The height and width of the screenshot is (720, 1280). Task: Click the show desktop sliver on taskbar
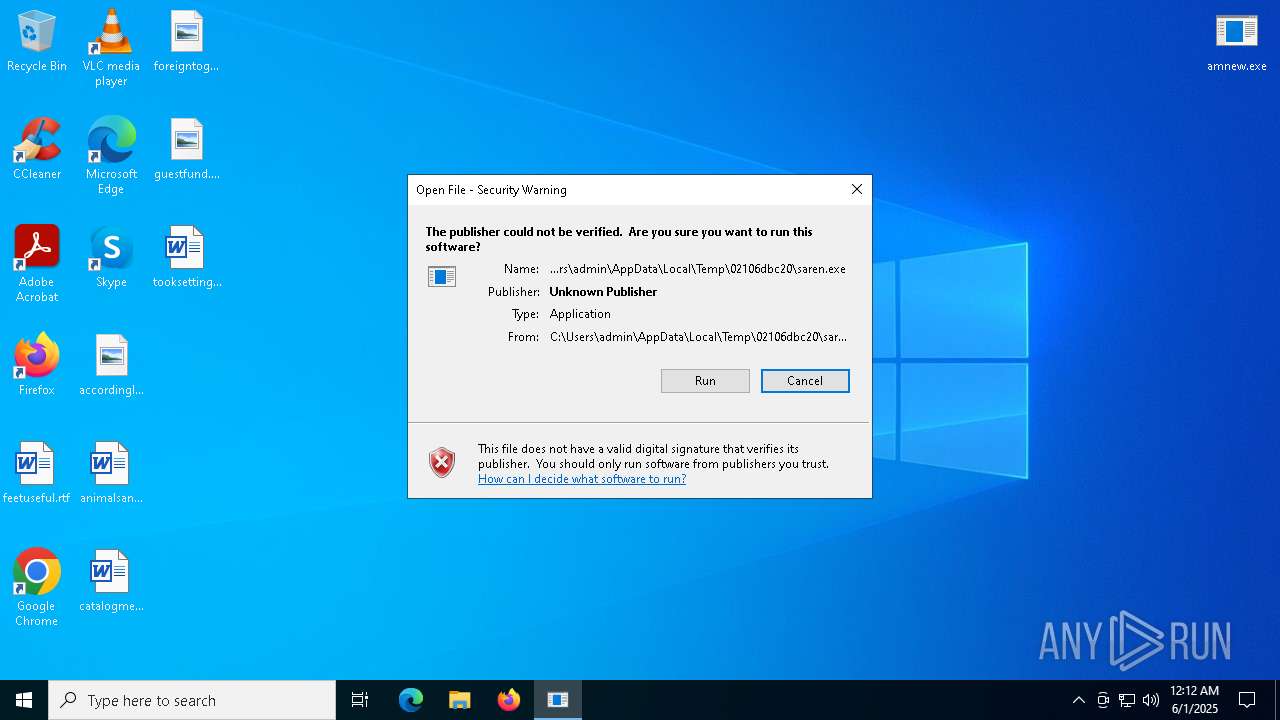pyautogui.click(x=1277, y=700)
